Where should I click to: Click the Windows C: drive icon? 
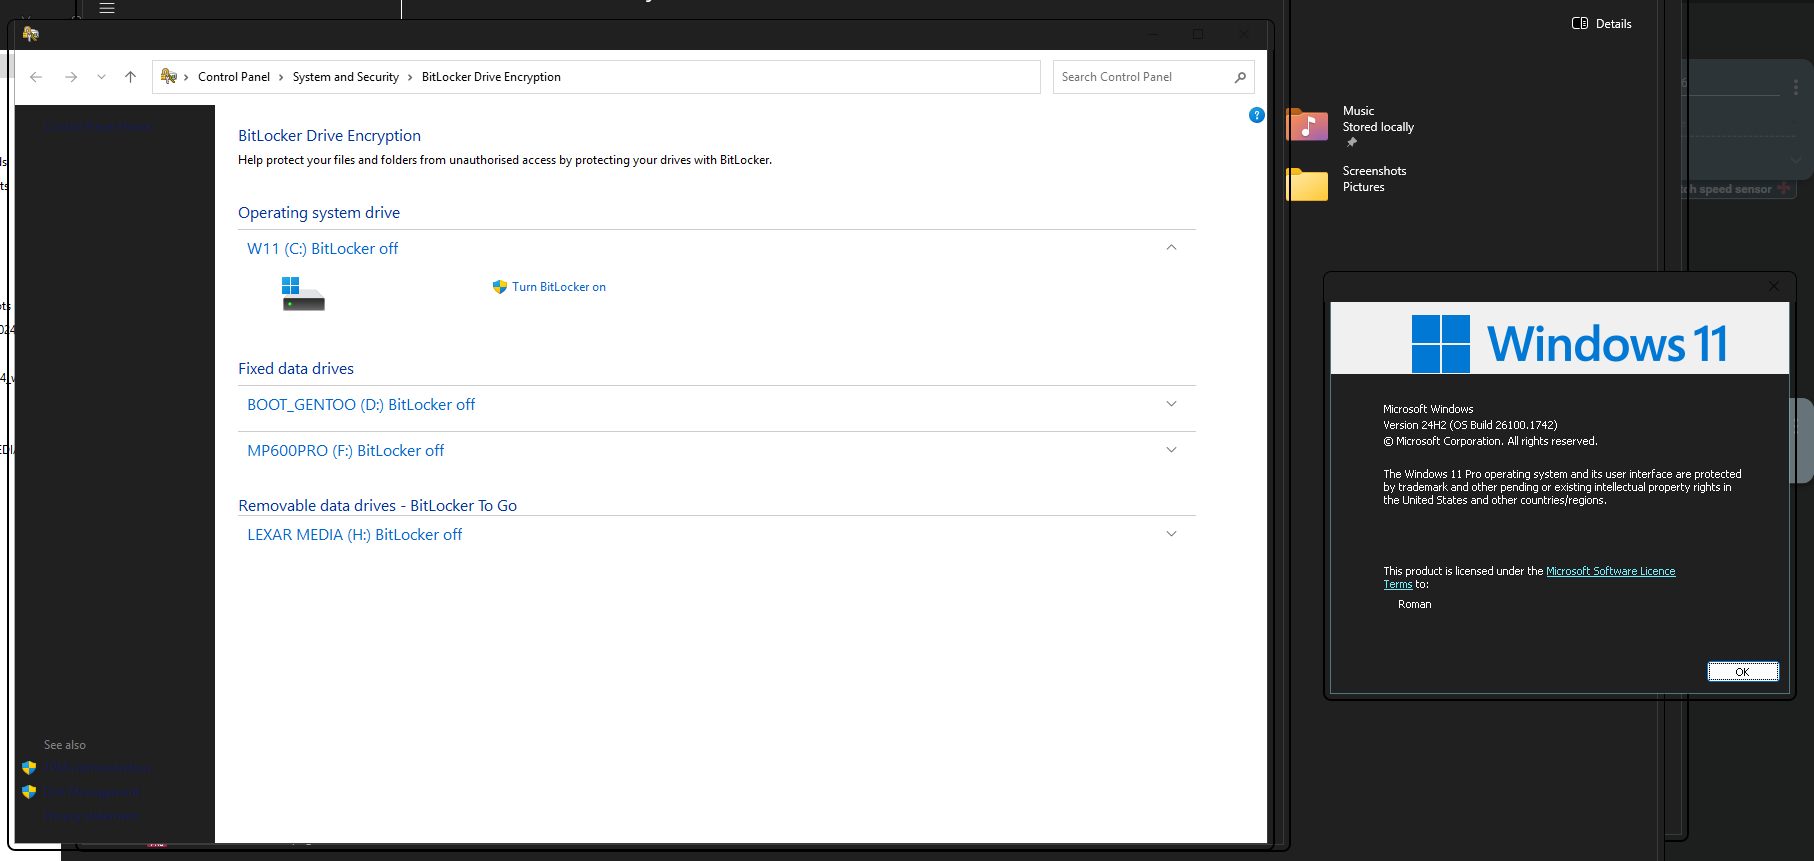(303, 294)
